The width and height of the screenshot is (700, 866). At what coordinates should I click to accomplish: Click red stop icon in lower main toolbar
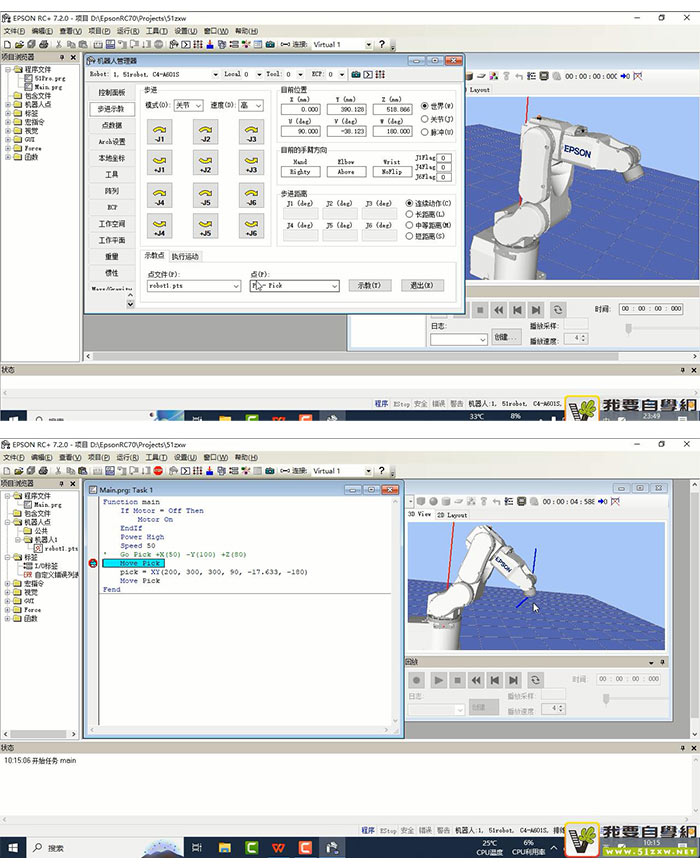pos(158,471)
